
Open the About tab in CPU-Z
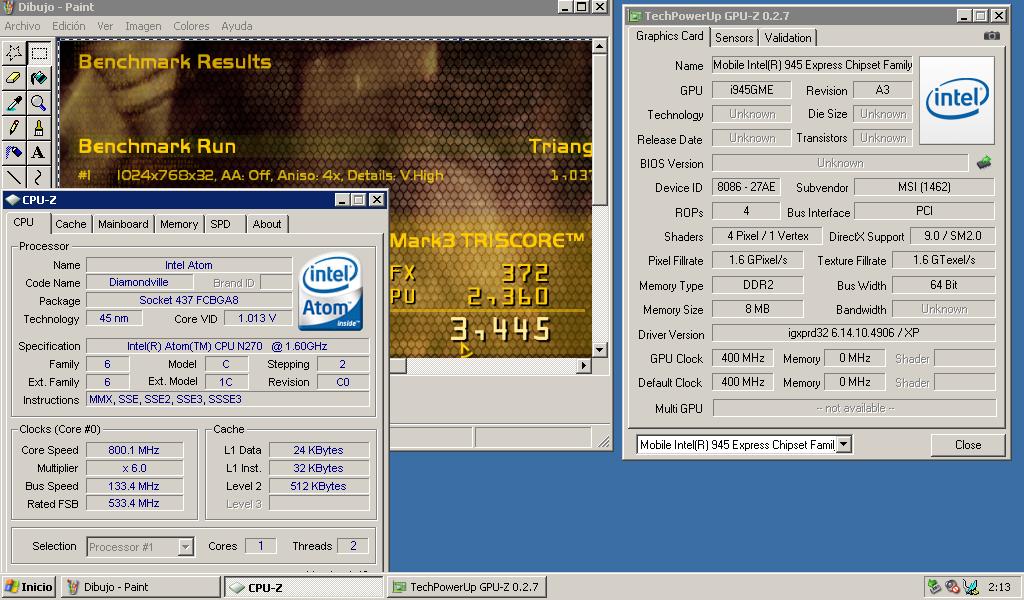267,224
